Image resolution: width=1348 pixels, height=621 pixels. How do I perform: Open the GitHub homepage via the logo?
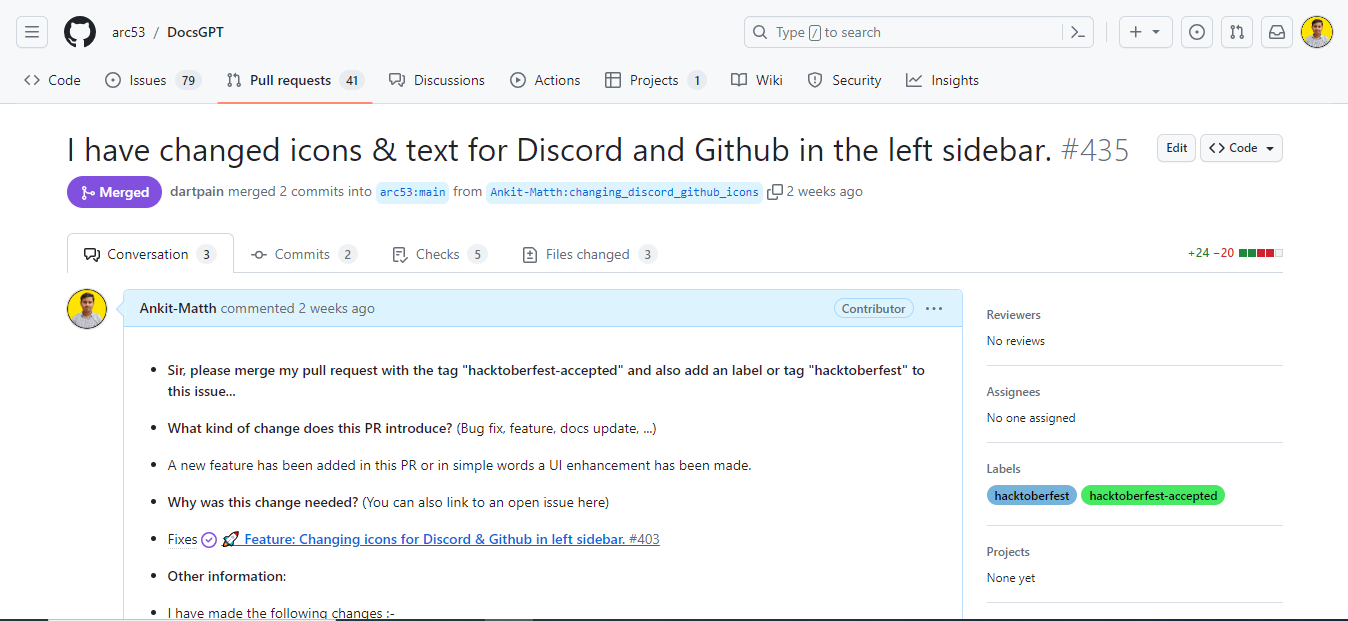tap(80, 31)
